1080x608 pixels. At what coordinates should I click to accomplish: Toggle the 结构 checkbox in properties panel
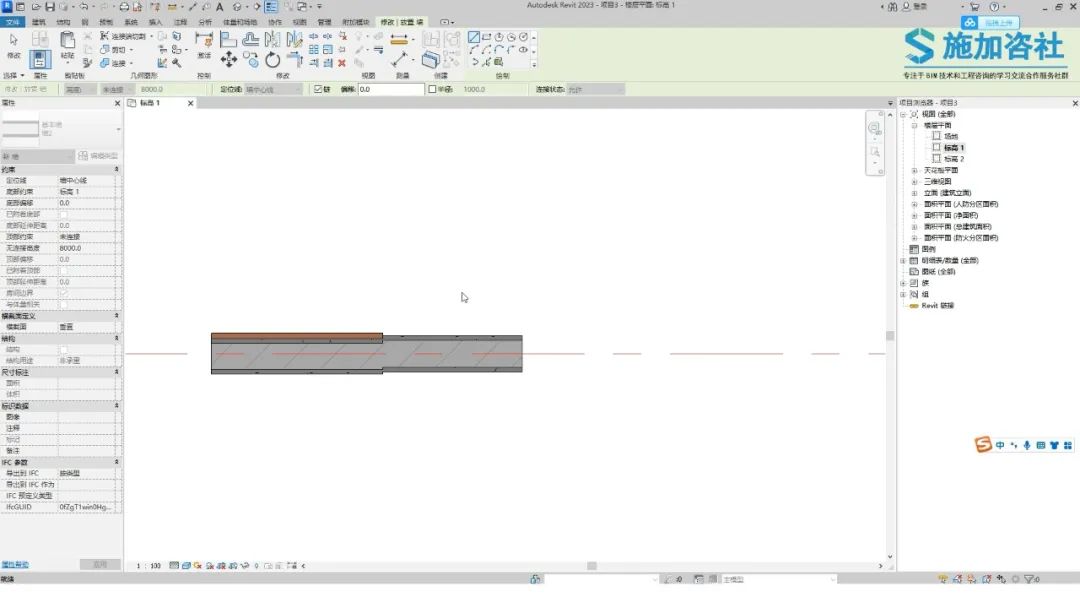pyautogui.click(x=64, y=350)
